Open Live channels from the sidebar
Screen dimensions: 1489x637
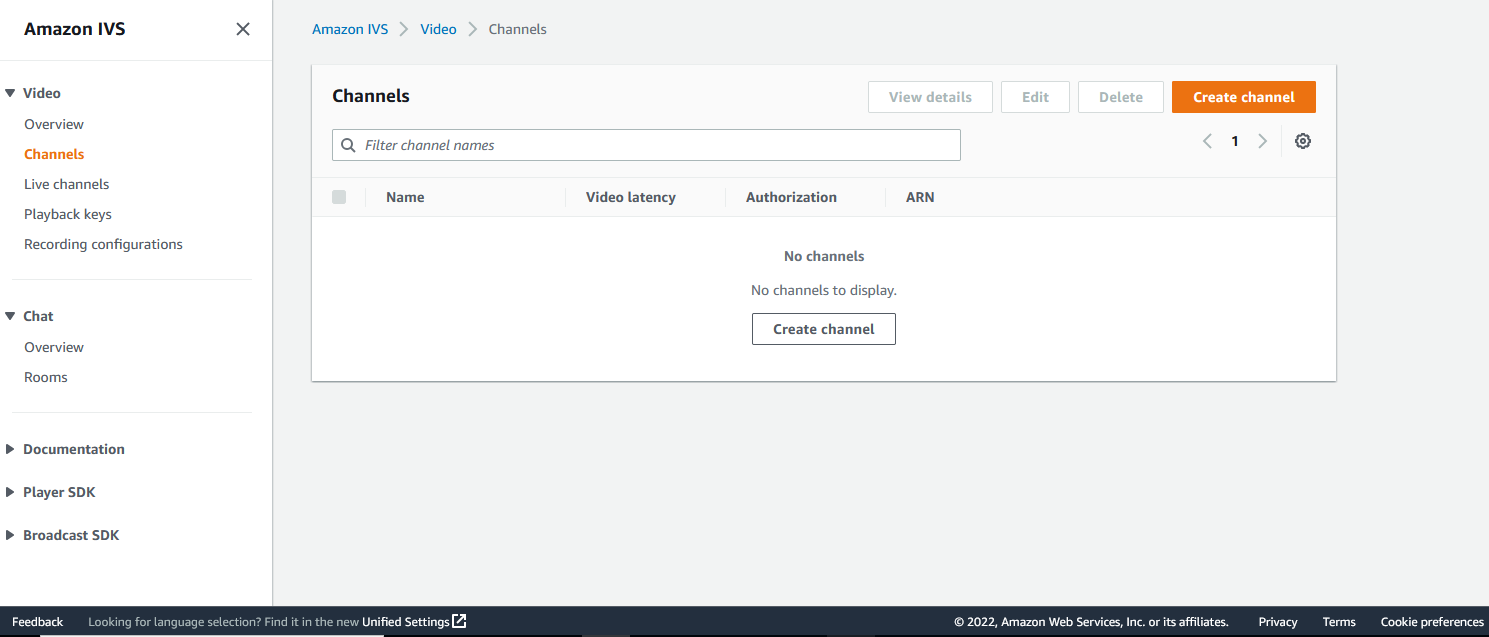[66, 183]
